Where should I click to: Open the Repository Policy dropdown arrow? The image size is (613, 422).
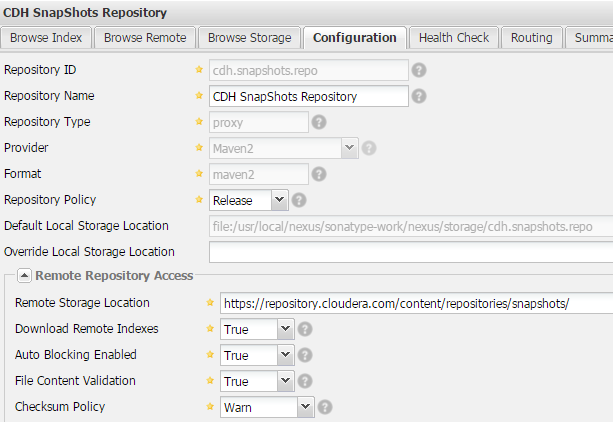pos(279,200)
